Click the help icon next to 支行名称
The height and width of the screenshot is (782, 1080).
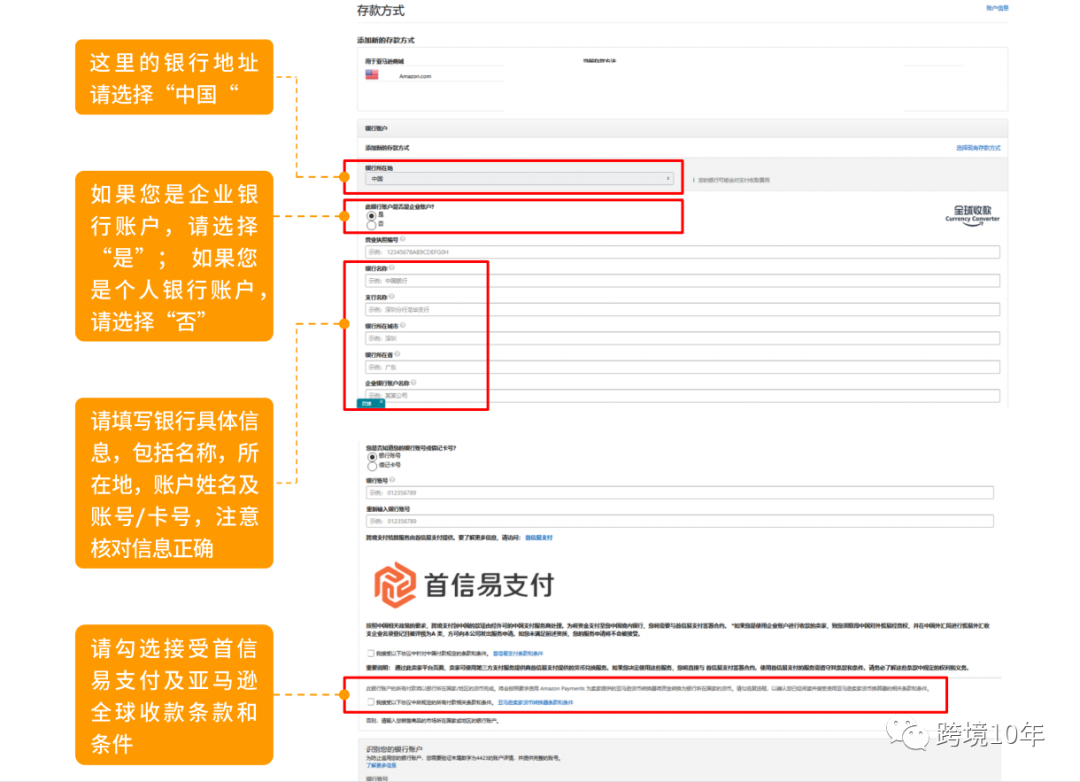point(391,297)
